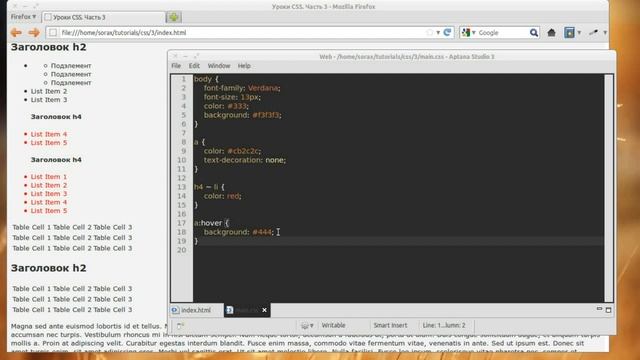Click the first 'Подэлемент' sub-item
The image size is (640, 360).
coord(71,65)
